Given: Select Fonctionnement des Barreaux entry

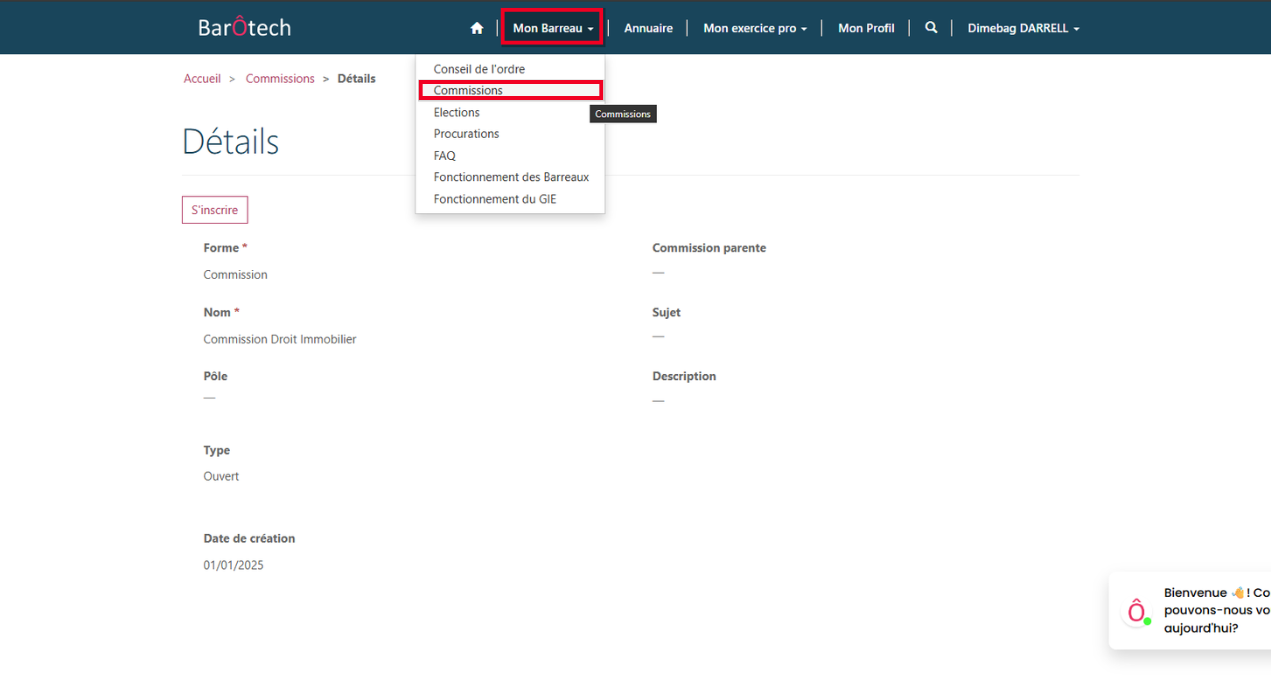Looking at the screenshot, I should click(x=511, y=177).
